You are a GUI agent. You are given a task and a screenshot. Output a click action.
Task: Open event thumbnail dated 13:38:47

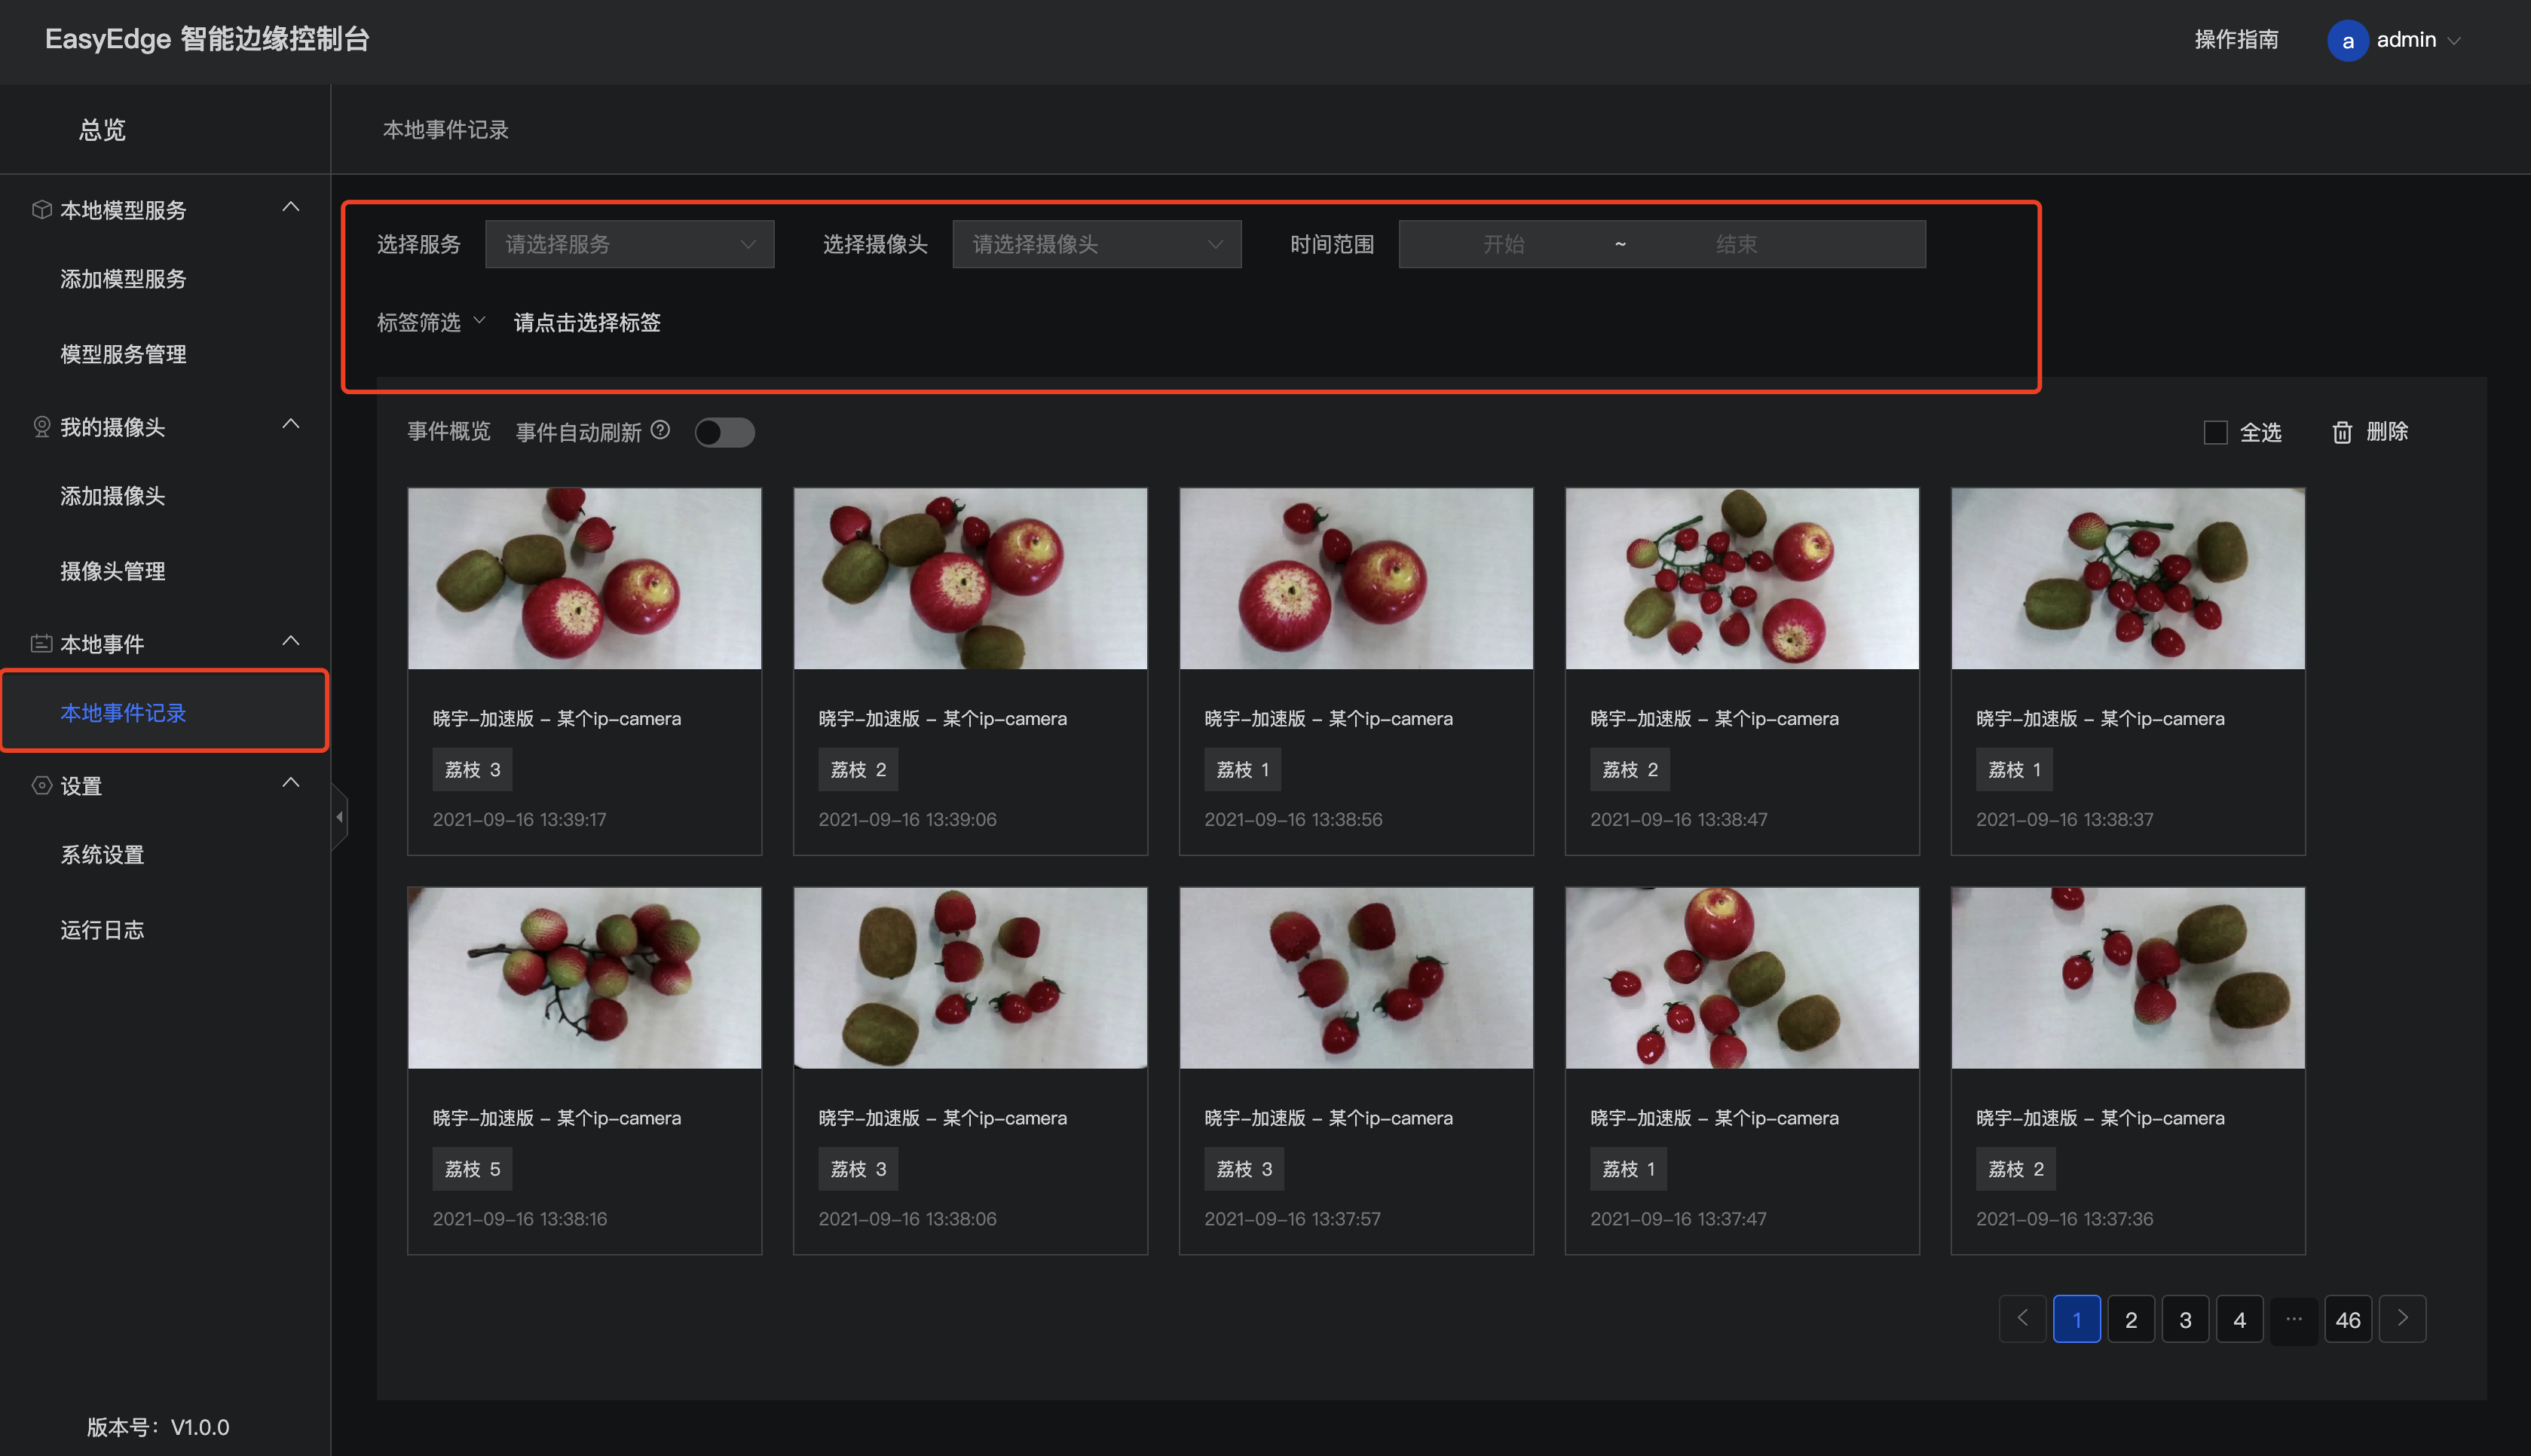tap(1742, 578)
